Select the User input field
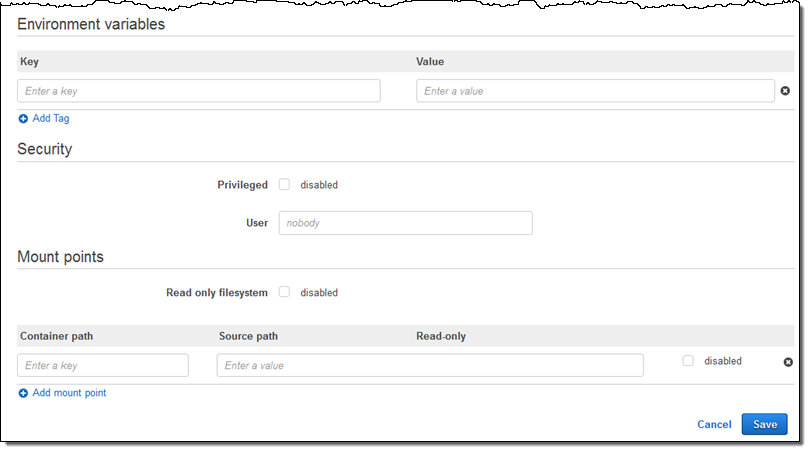 [405, 223]
